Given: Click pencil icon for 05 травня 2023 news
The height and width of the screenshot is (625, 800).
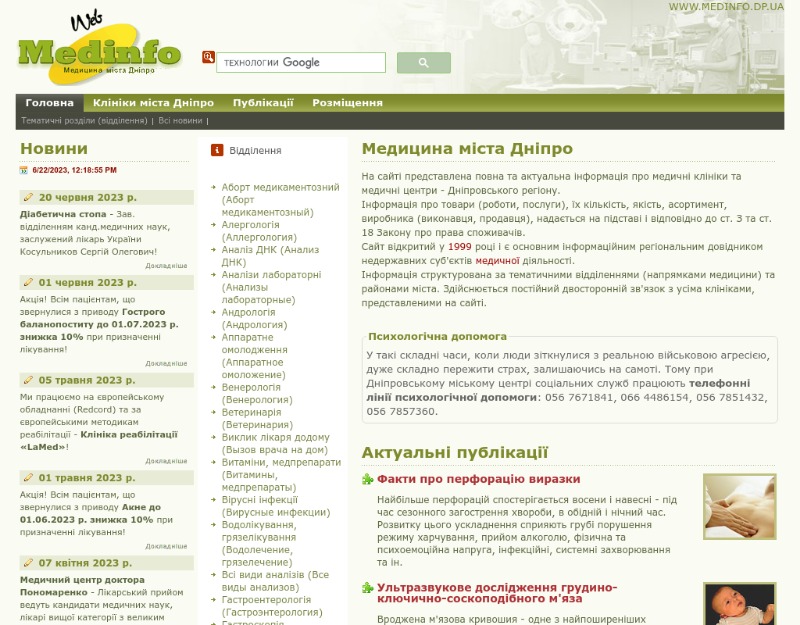Looking at the screenshot, I should [x=29, y=380].
